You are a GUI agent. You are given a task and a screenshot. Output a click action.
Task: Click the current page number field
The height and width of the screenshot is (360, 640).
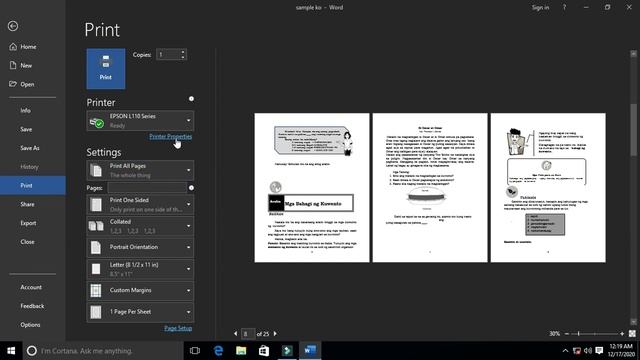248,334
